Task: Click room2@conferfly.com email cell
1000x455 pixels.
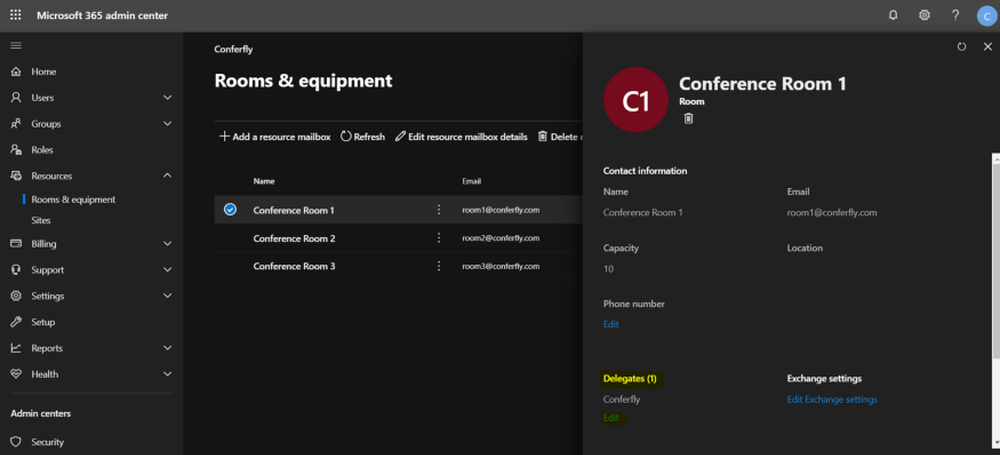Action: [x=501, y=238]
